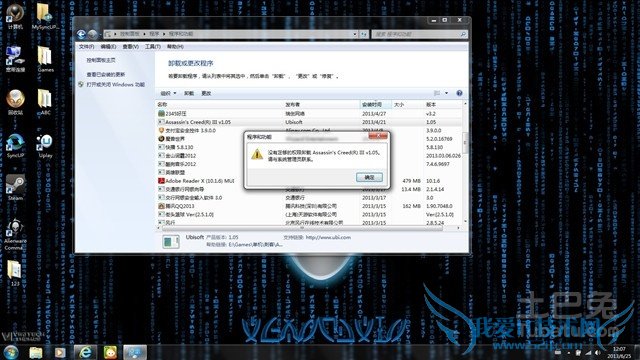Open the Windows Start menu orb
Screen dimensions: 640x360
click(x=11, y=352)
